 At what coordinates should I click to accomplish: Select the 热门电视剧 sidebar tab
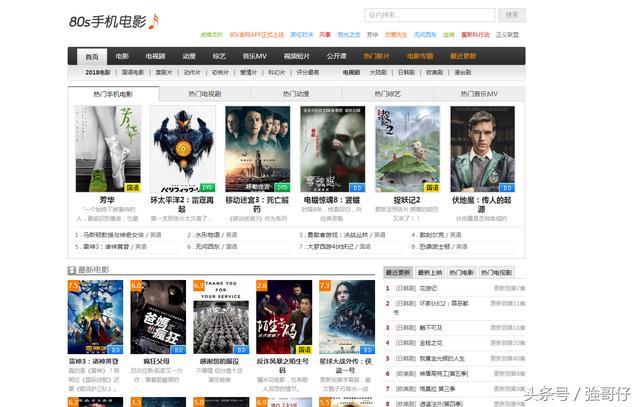(x=496, y=272)
